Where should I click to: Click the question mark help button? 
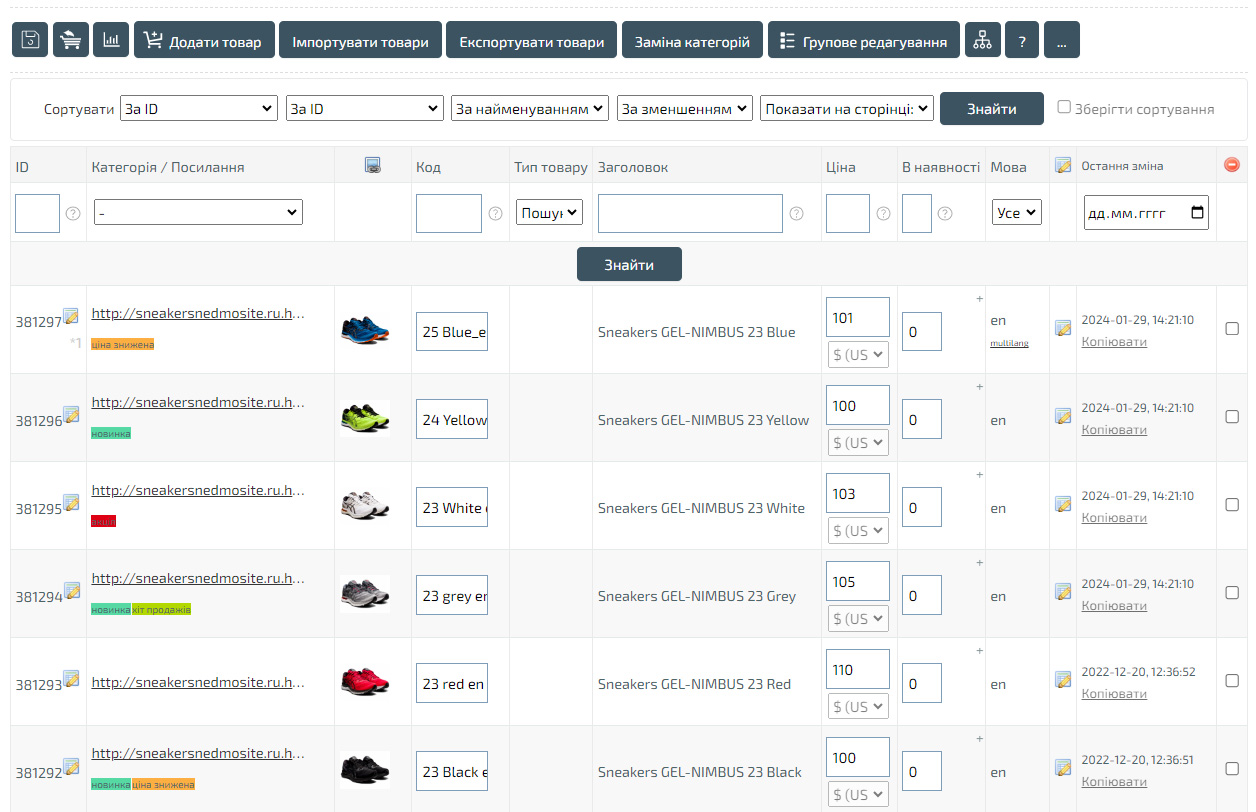(x=1022, y=41)
